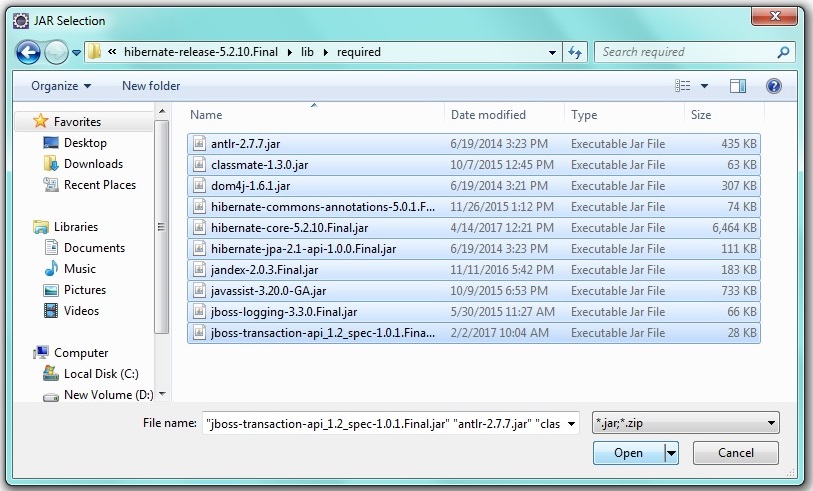Screen dimensions: 813x491
Task: Click the folder icon in address bar
Action: click(94, 52)
